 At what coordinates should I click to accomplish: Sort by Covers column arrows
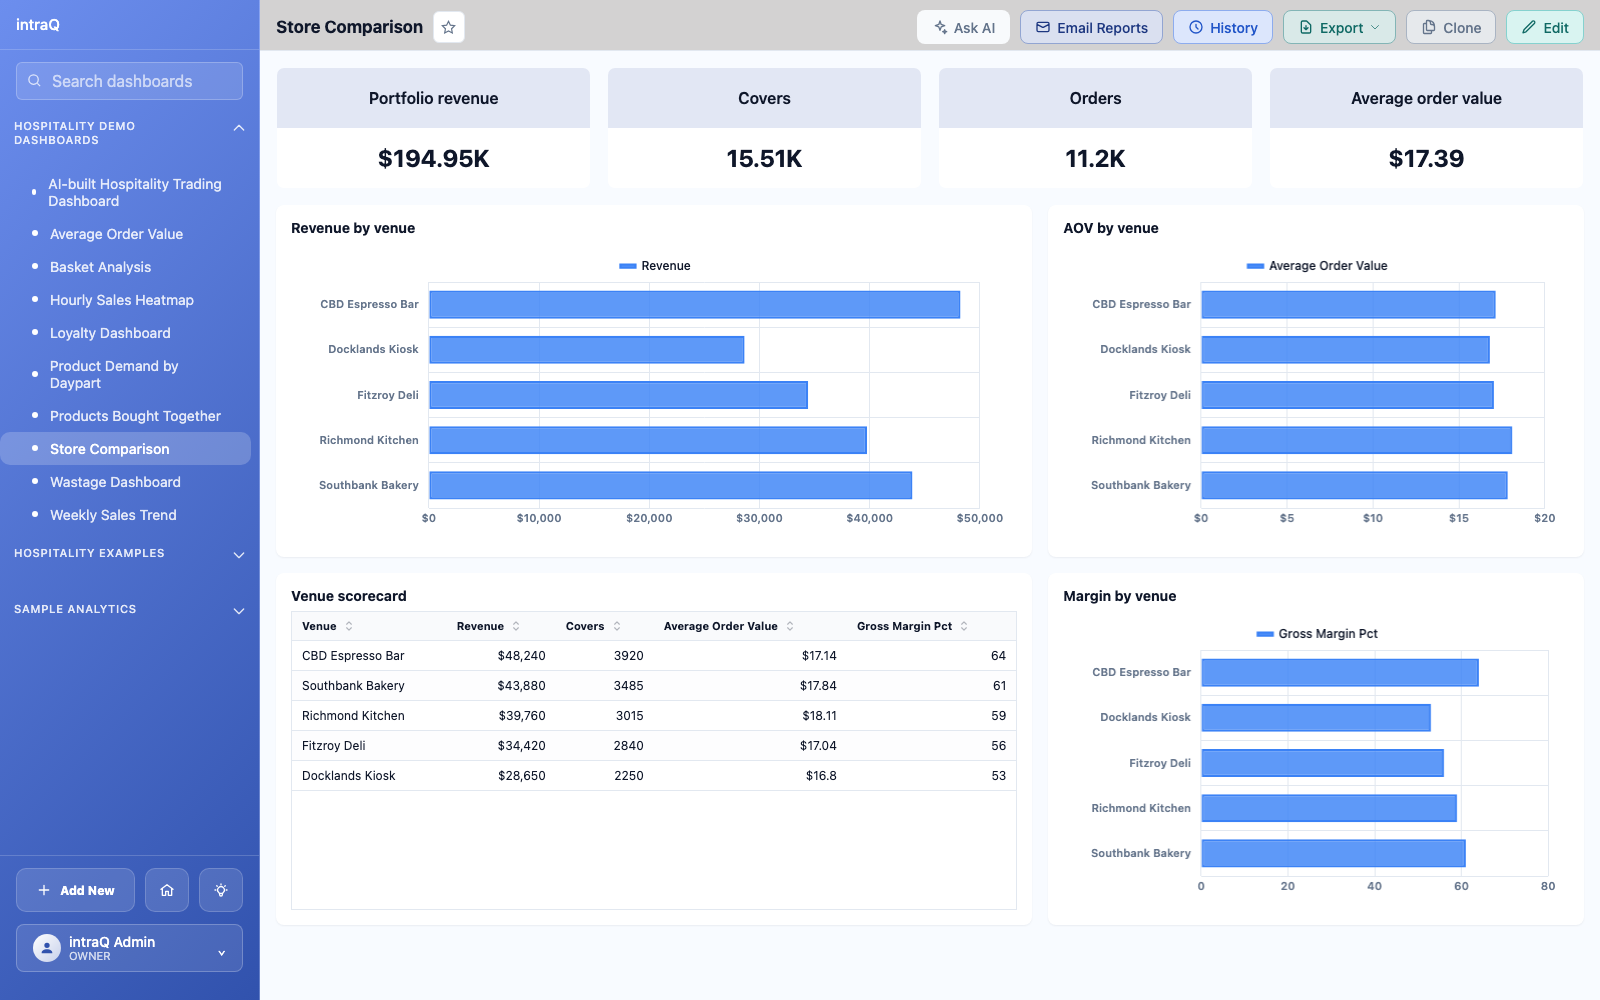tap(617, 626)
